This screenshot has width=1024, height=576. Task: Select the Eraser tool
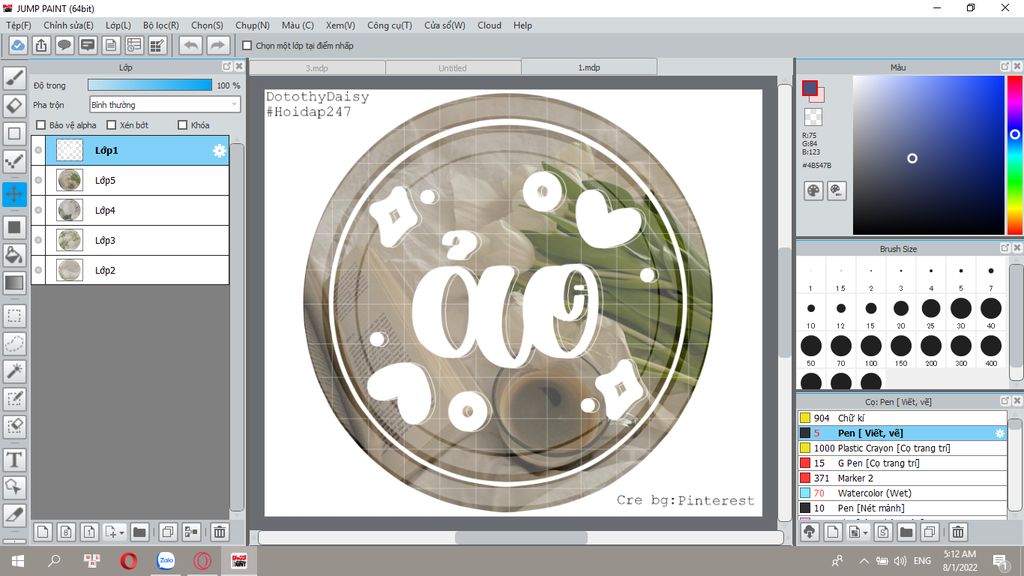tap(14, 106)
